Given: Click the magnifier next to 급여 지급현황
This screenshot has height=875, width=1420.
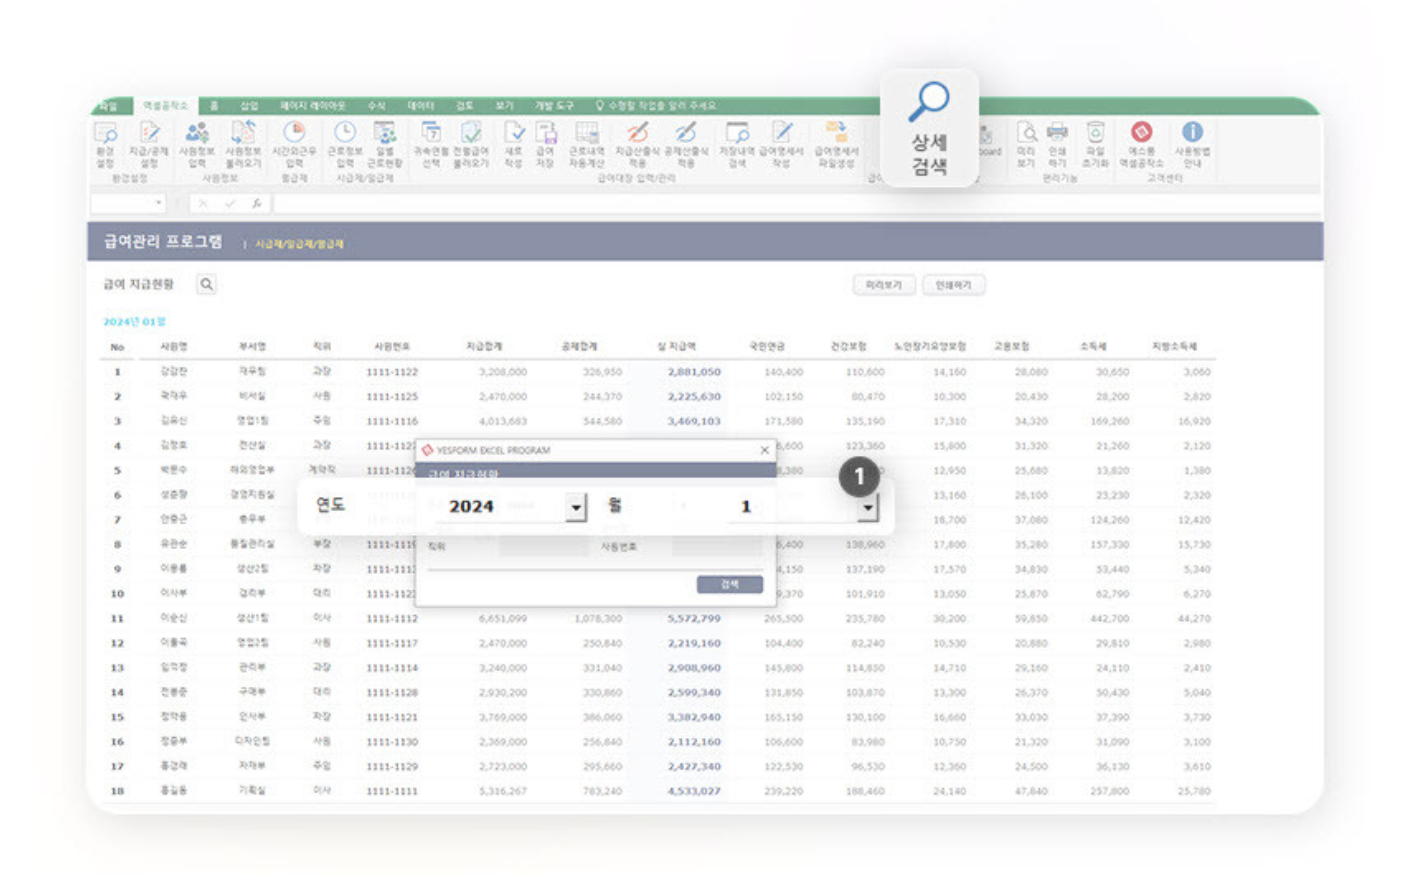Looking at the screenshot, I should coord(206,285).
